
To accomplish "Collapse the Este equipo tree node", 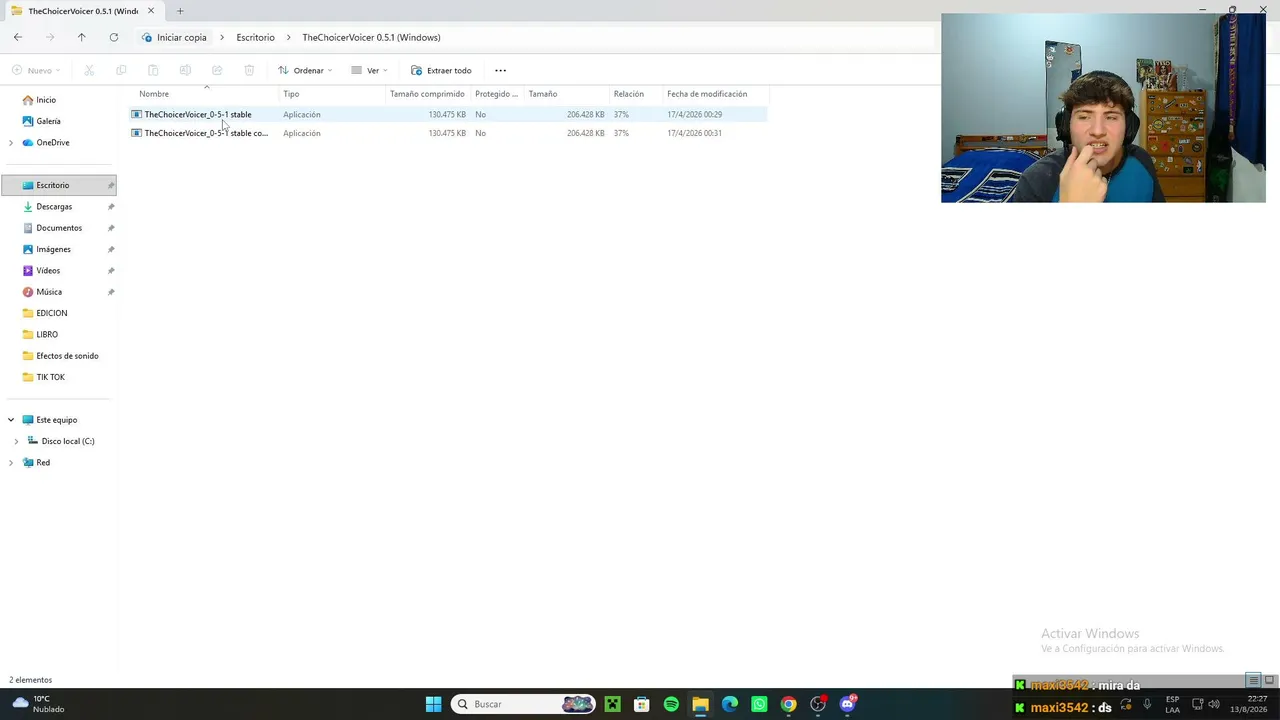I will tap(11, 420).
